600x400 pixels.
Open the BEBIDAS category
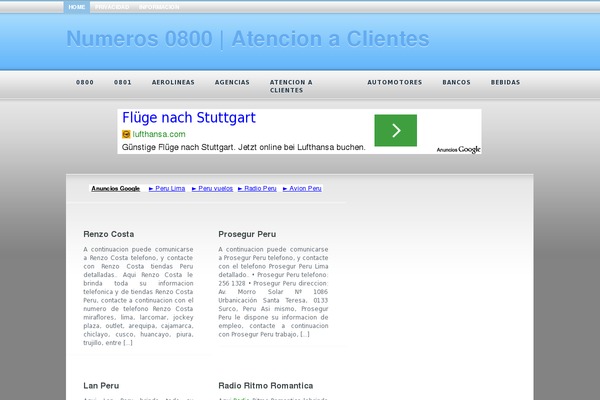pos(505,82)
